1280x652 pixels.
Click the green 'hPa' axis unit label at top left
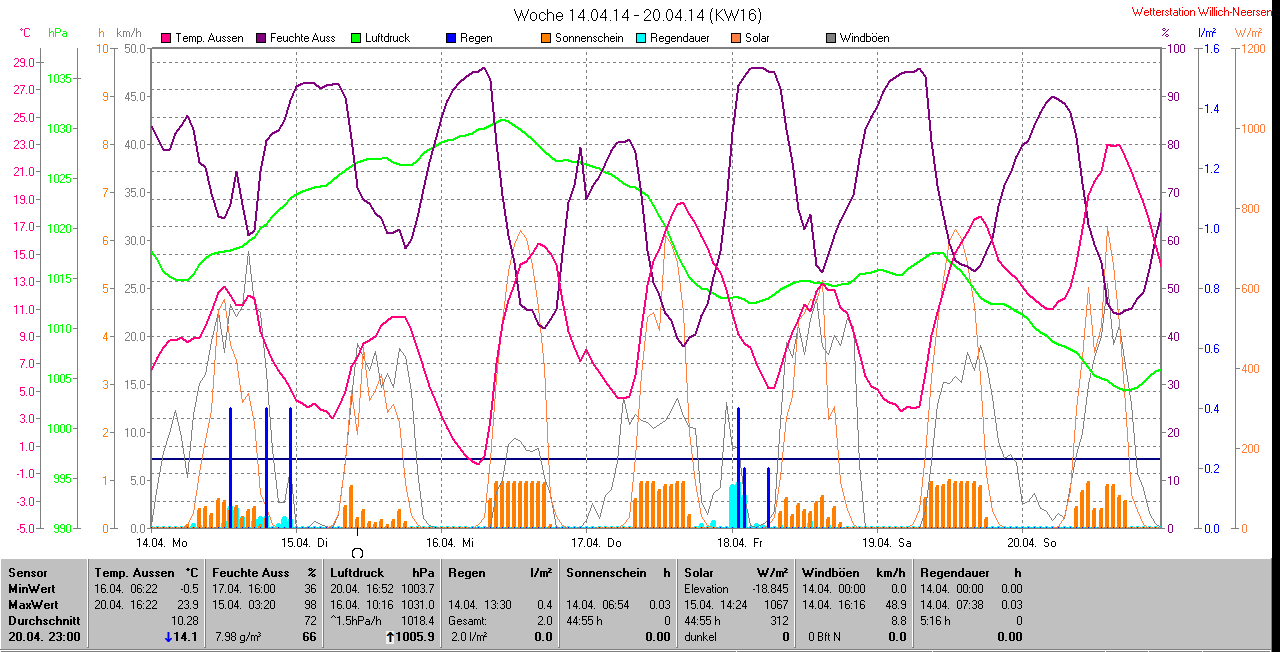pos(58,33)
